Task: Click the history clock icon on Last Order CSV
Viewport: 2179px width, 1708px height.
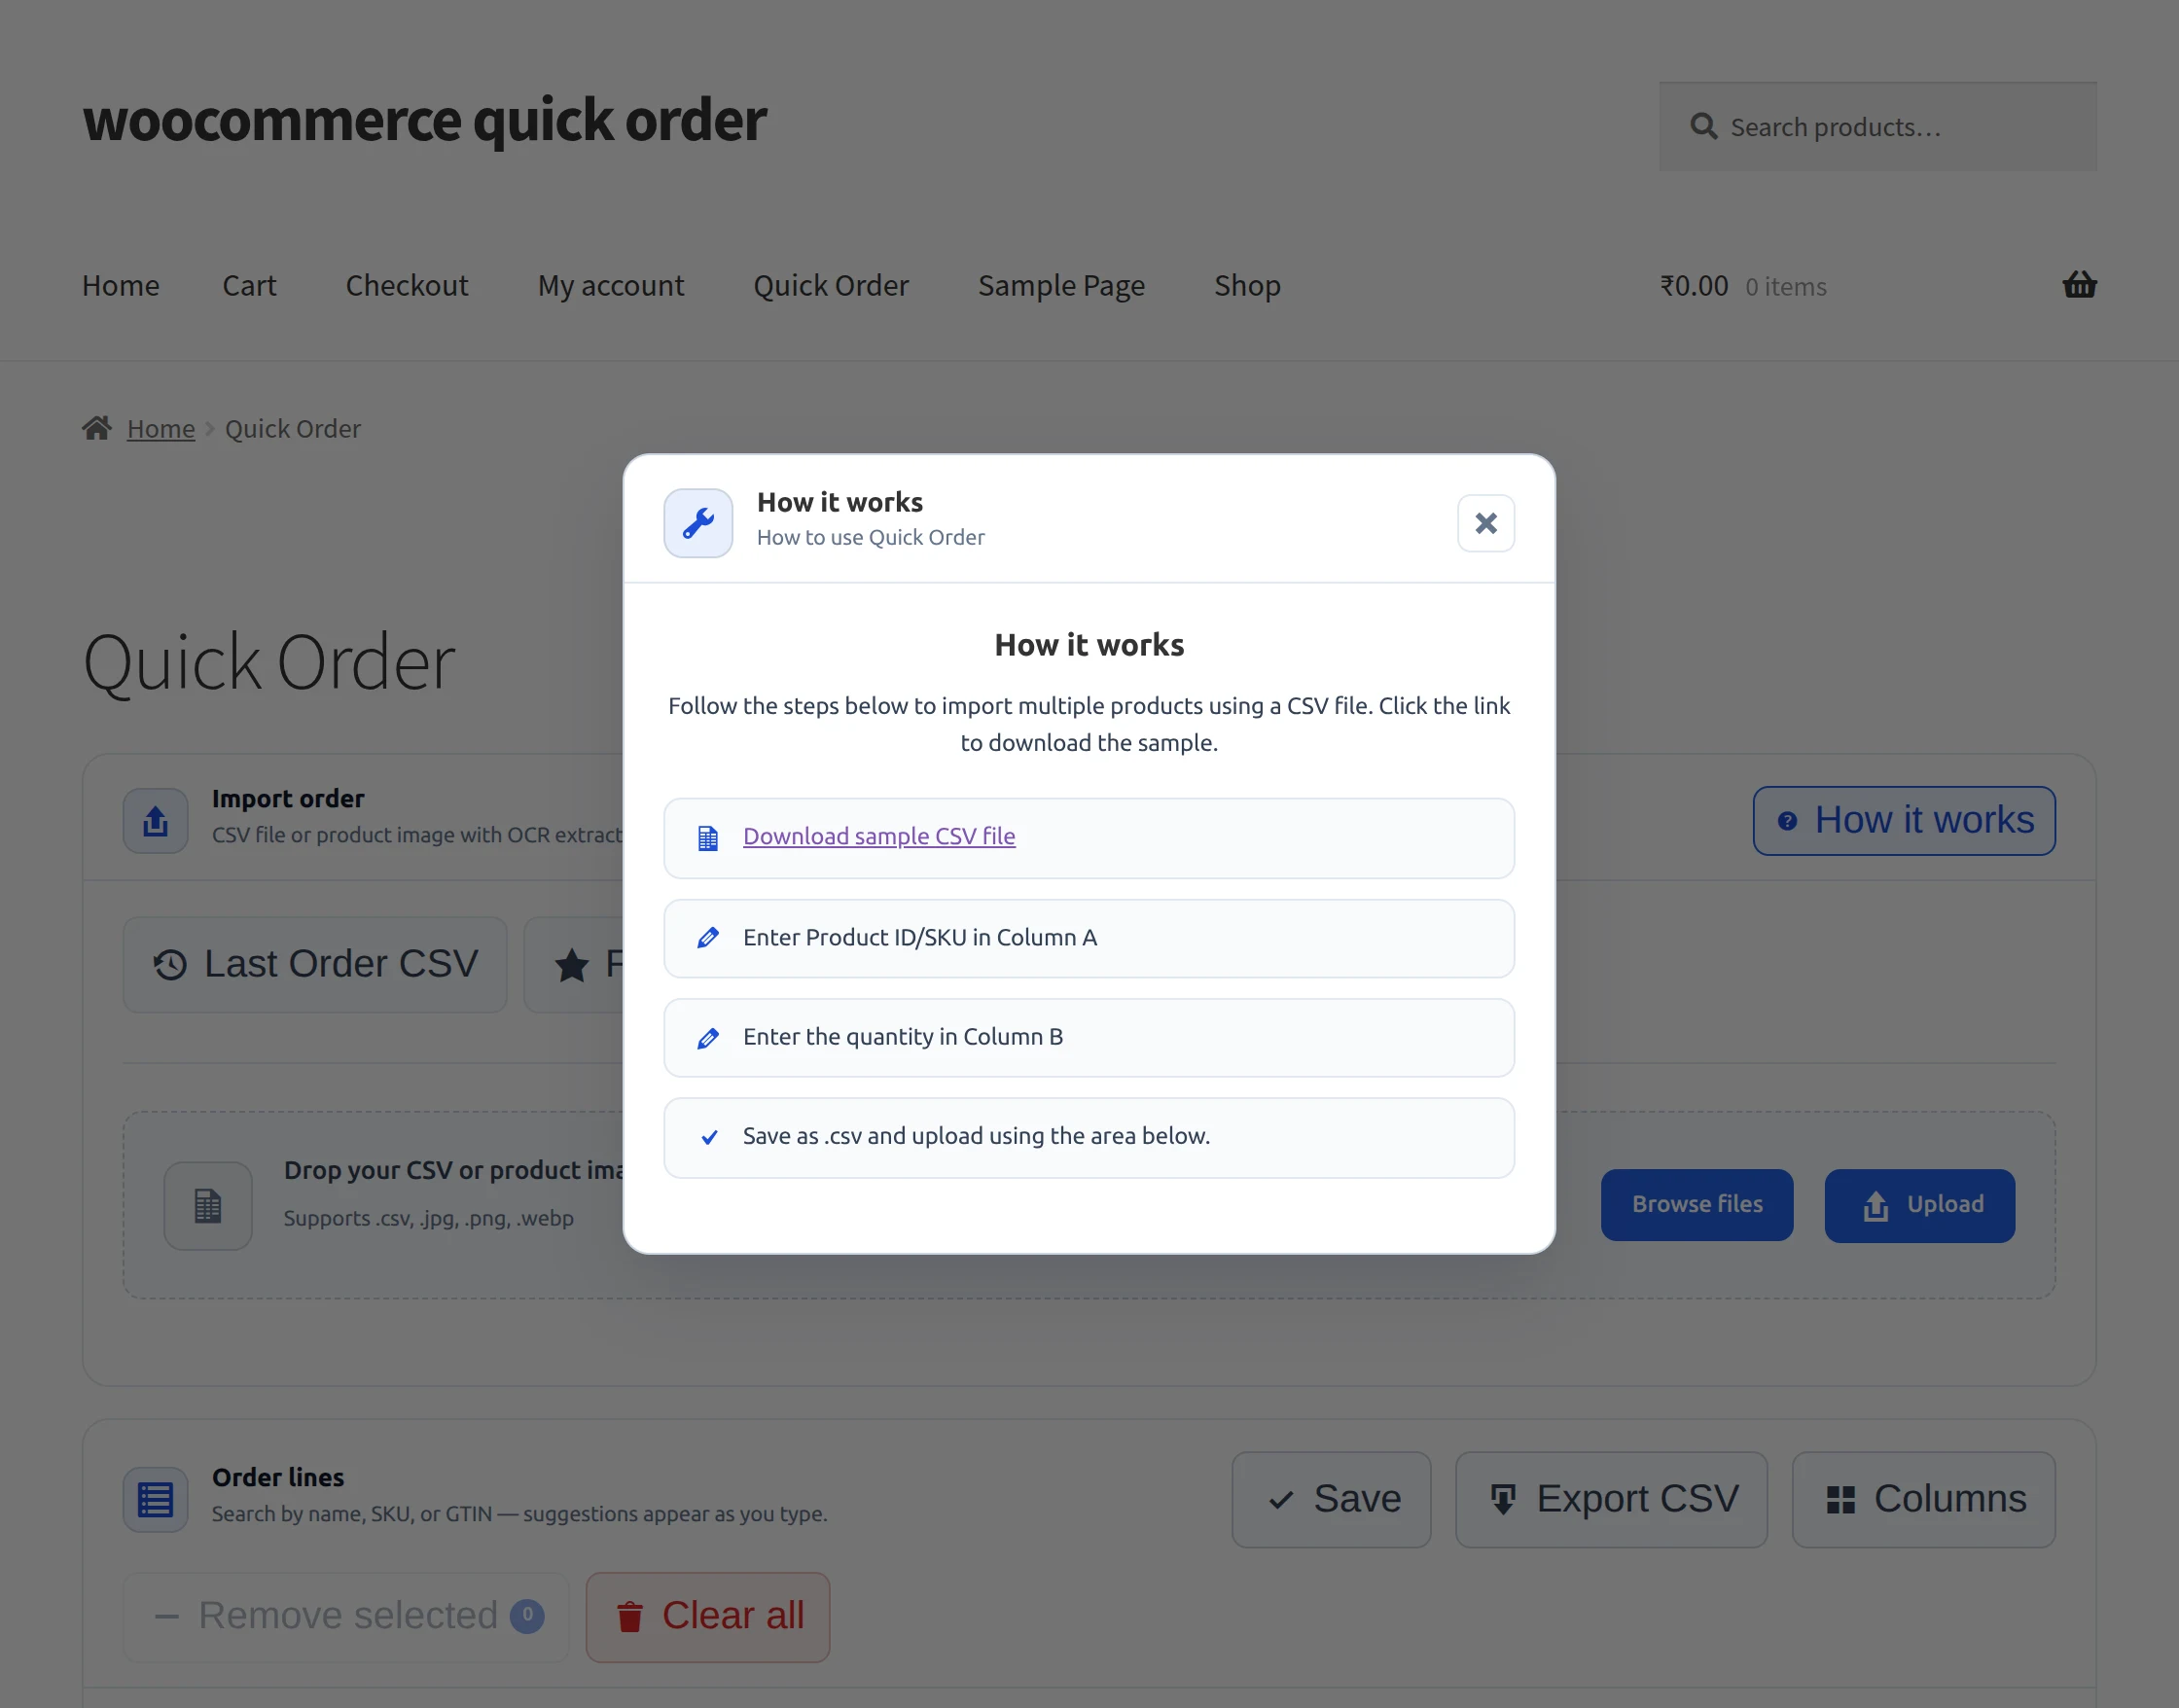Action: pos(170,965)
